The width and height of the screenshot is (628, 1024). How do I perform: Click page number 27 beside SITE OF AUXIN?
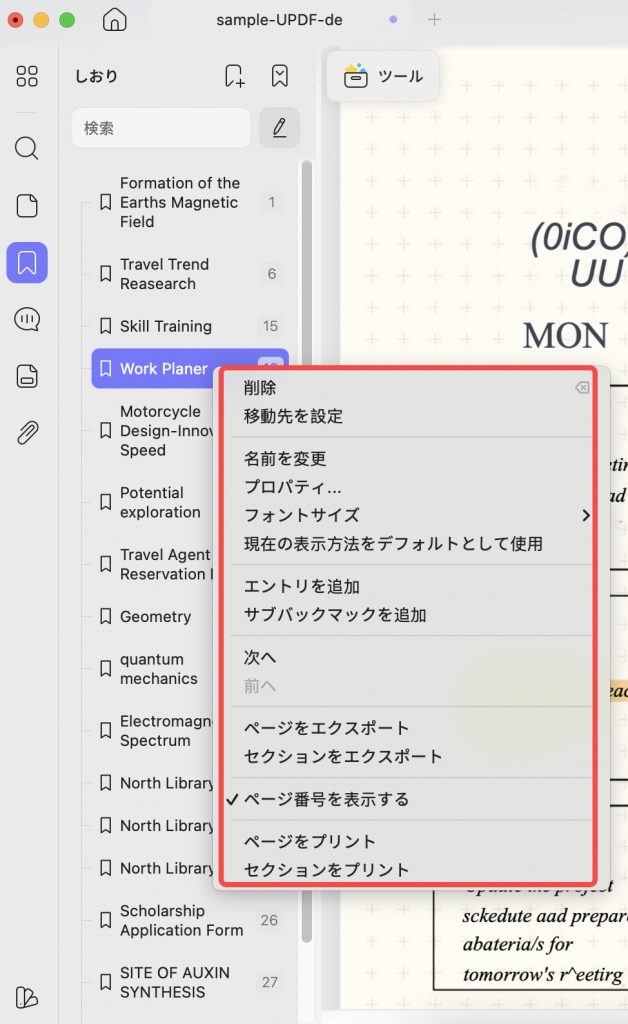click(270, 982)
